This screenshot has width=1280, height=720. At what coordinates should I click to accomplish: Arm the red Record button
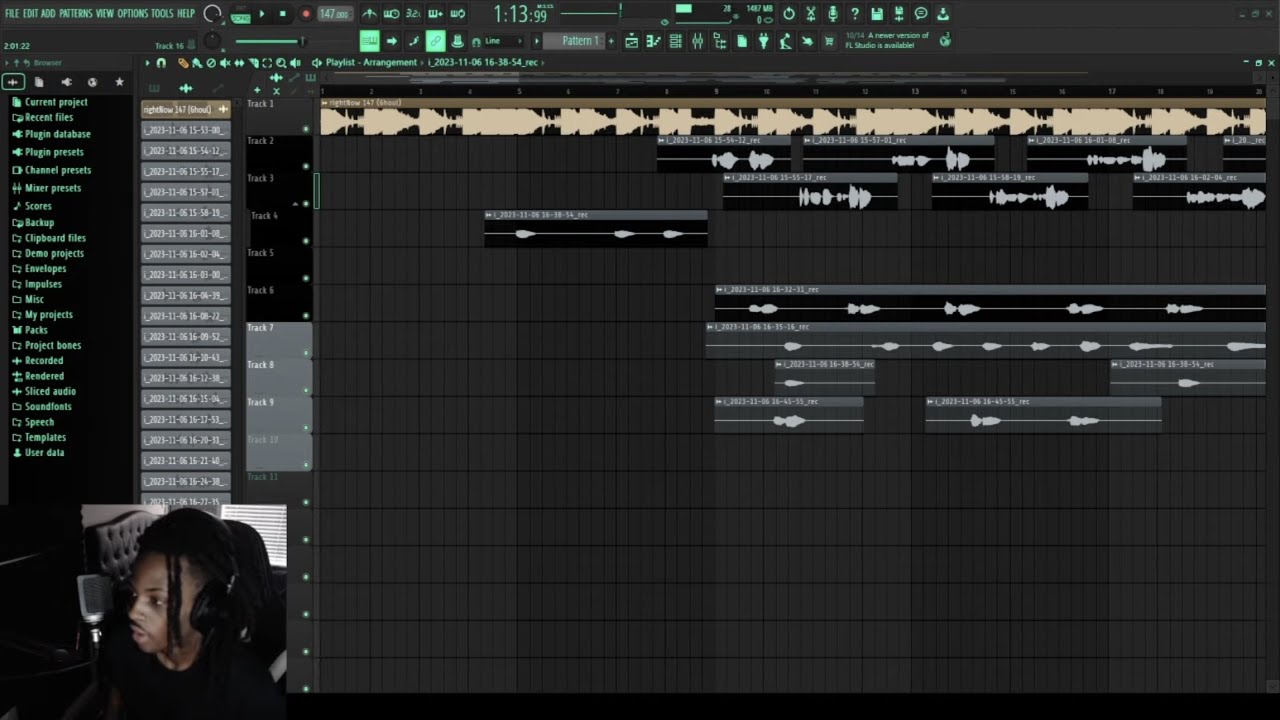(306, 14)
